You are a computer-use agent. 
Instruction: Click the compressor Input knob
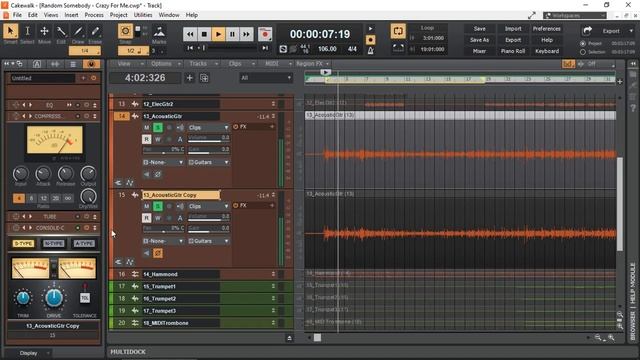[20, 174]
